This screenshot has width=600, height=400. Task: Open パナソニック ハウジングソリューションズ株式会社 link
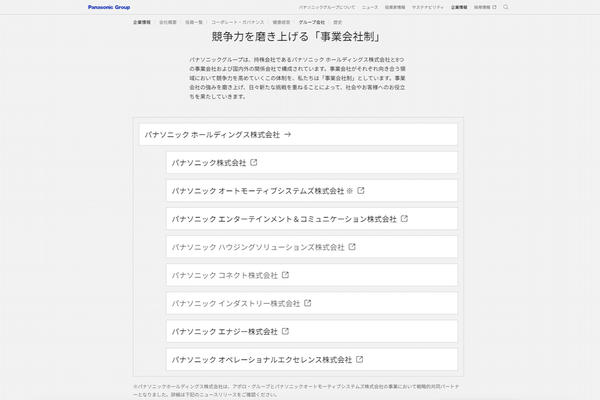(x=312, y=247)
